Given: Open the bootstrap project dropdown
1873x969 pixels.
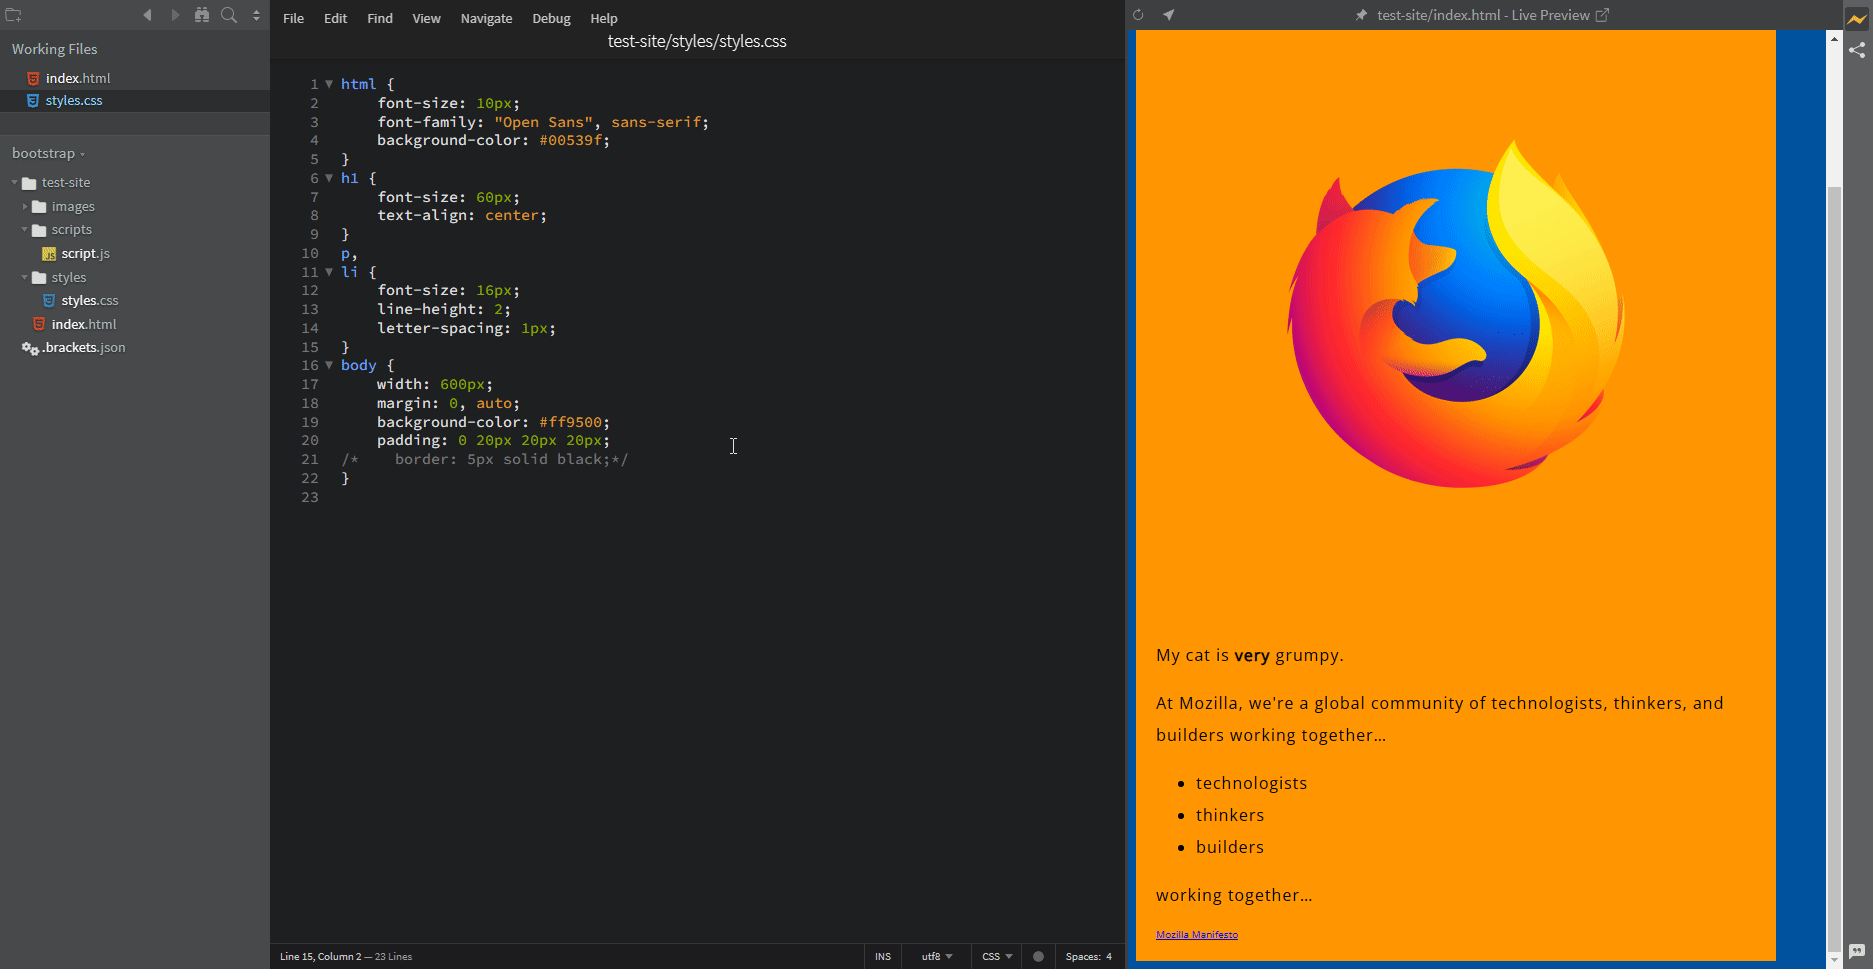Looking at the screenshot, I should click(48, 153).
